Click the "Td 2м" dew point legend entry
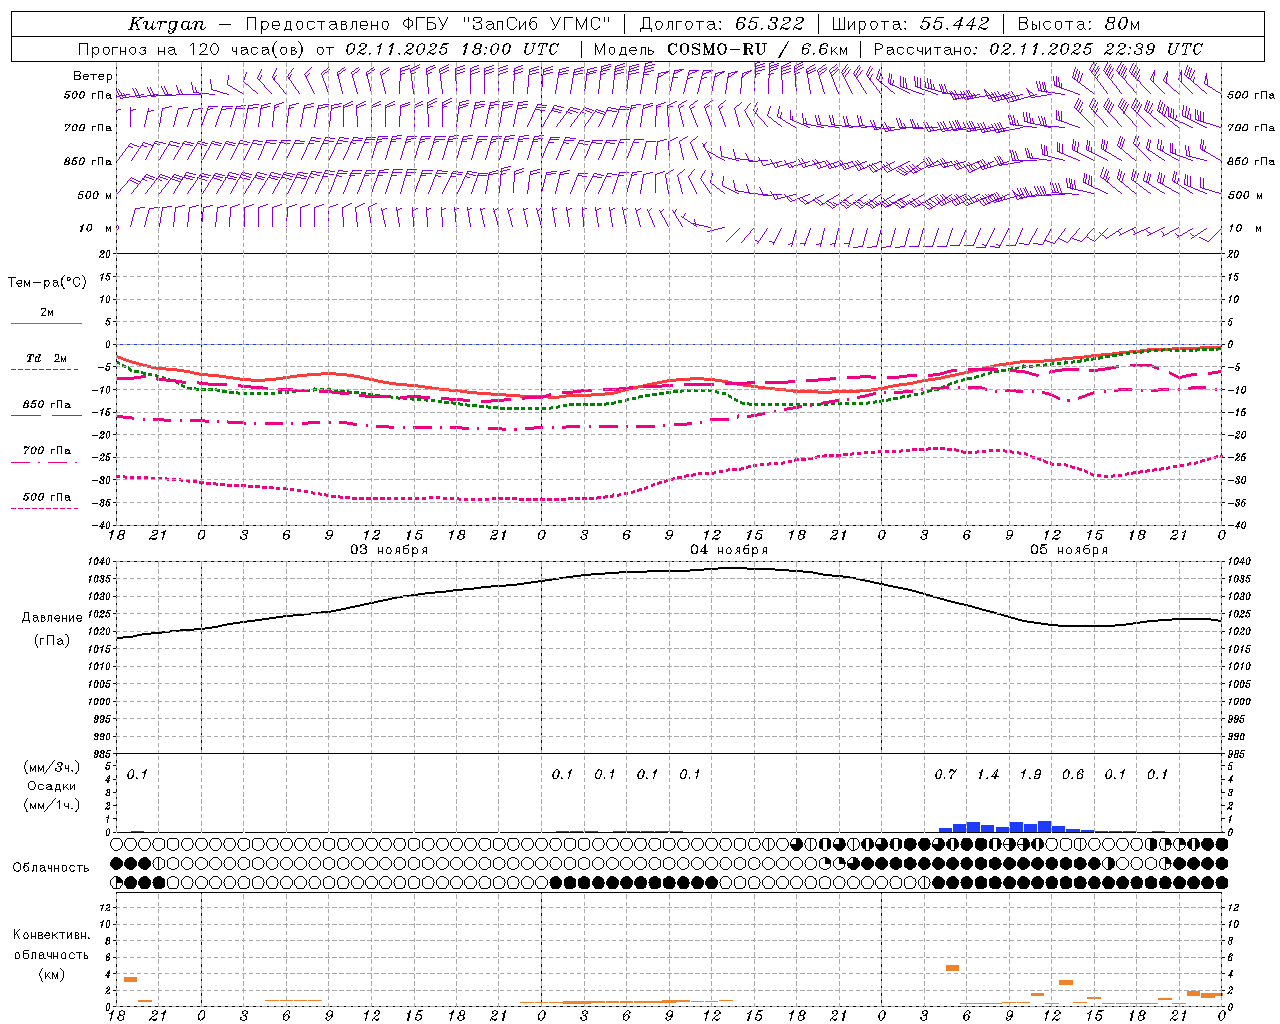Screen dimensions: 1280x1024 click(x=47, y=358)
